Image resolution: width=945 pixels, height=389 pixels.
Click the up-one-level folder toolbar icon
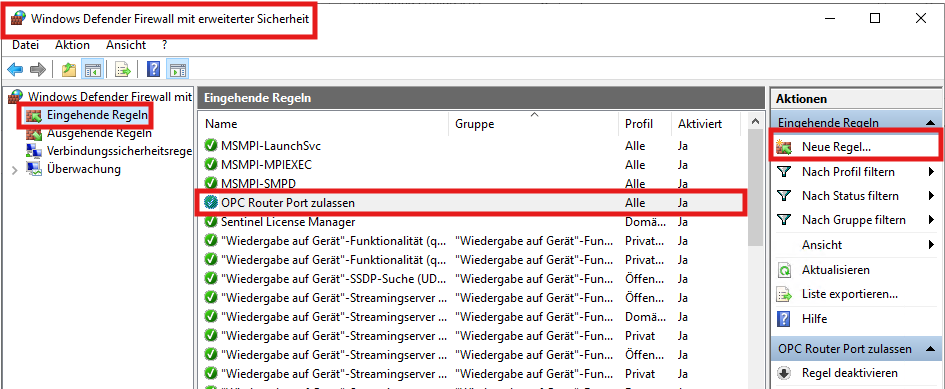click(69, 70)
